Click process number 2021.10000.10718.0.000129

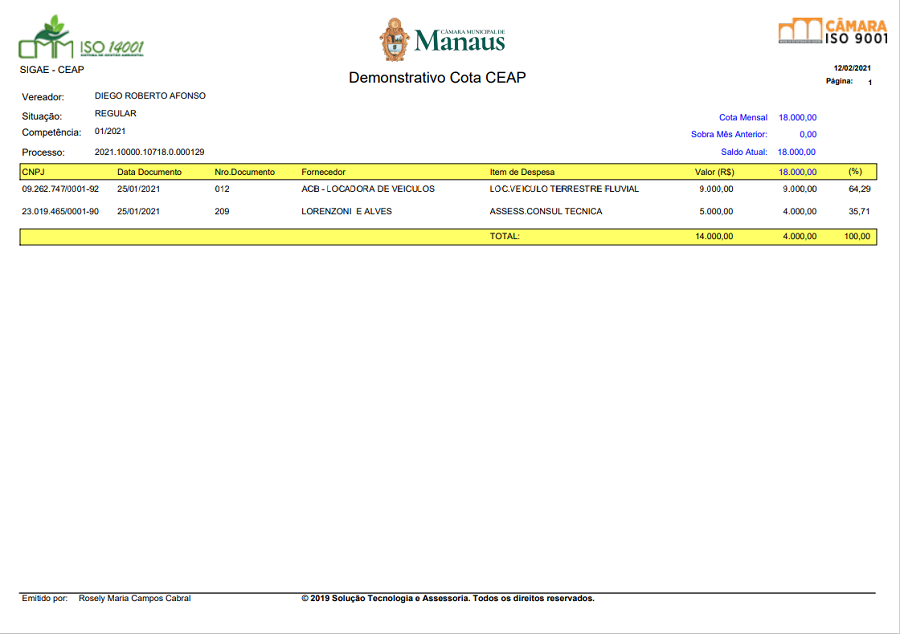149,152
